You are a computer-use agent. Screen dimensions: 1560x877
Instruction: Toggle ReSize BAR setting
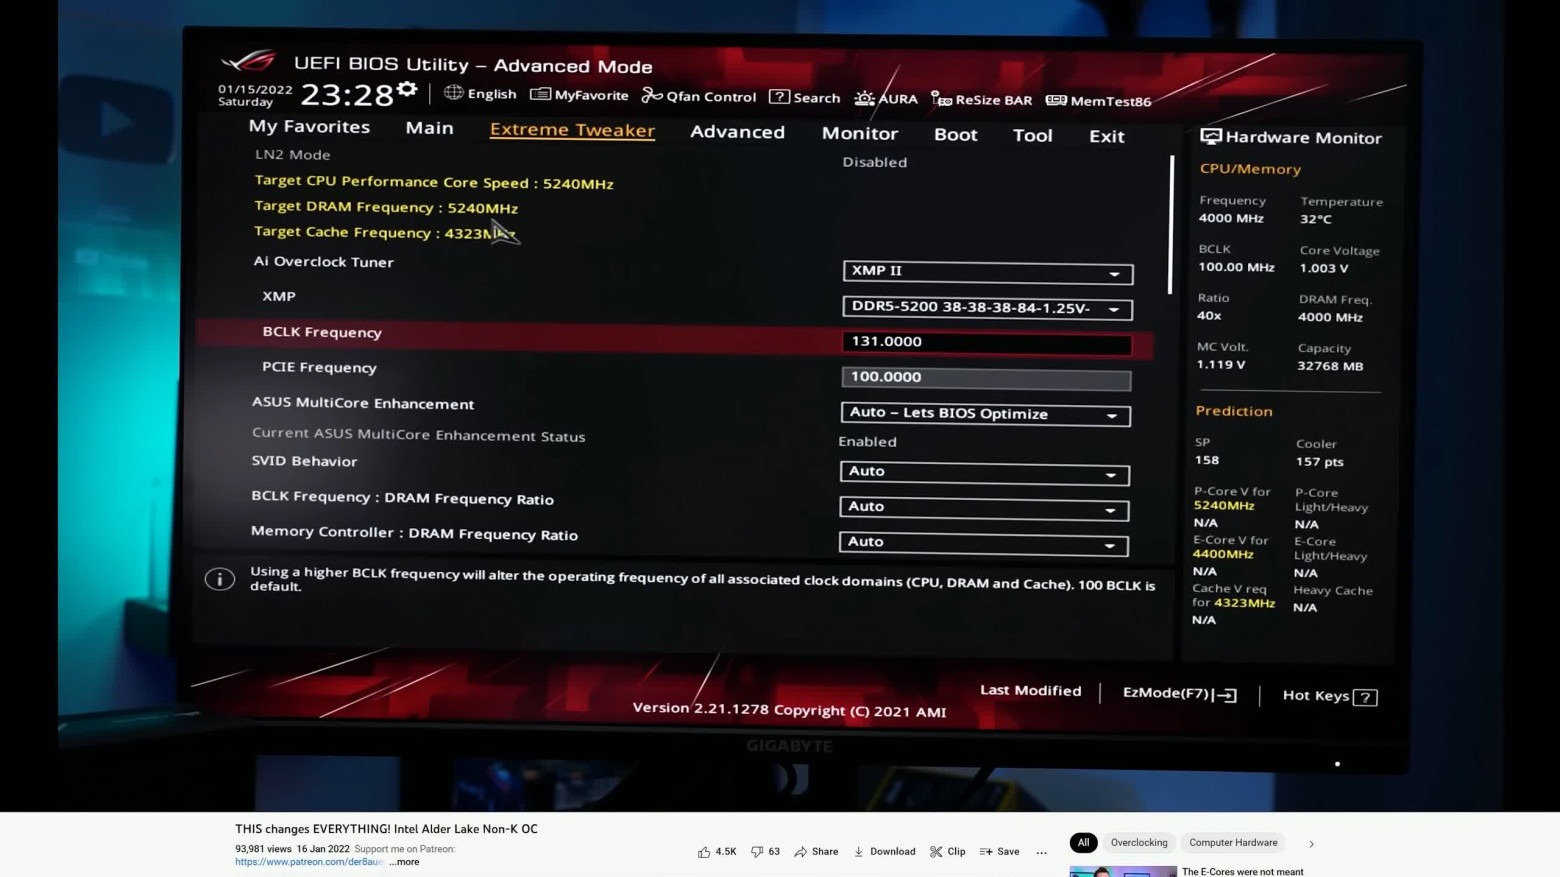(981, 100)
